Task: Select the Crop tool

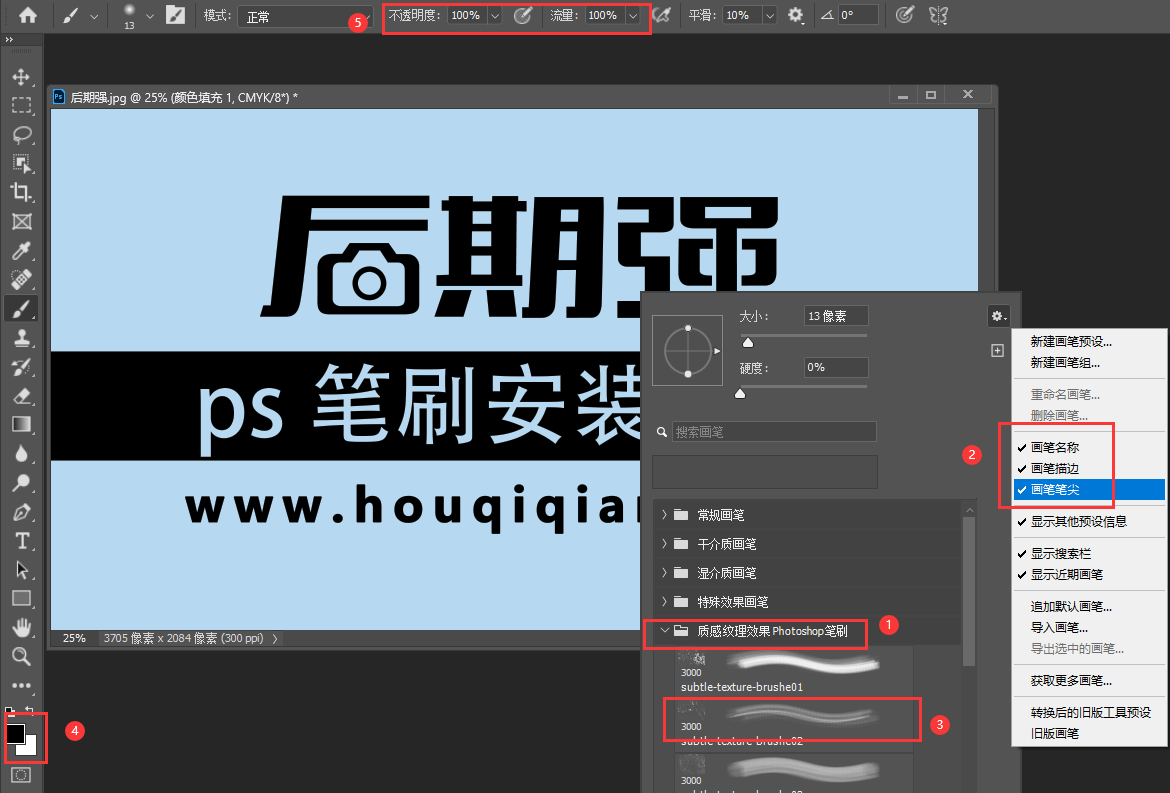Action: pos(22,192)
